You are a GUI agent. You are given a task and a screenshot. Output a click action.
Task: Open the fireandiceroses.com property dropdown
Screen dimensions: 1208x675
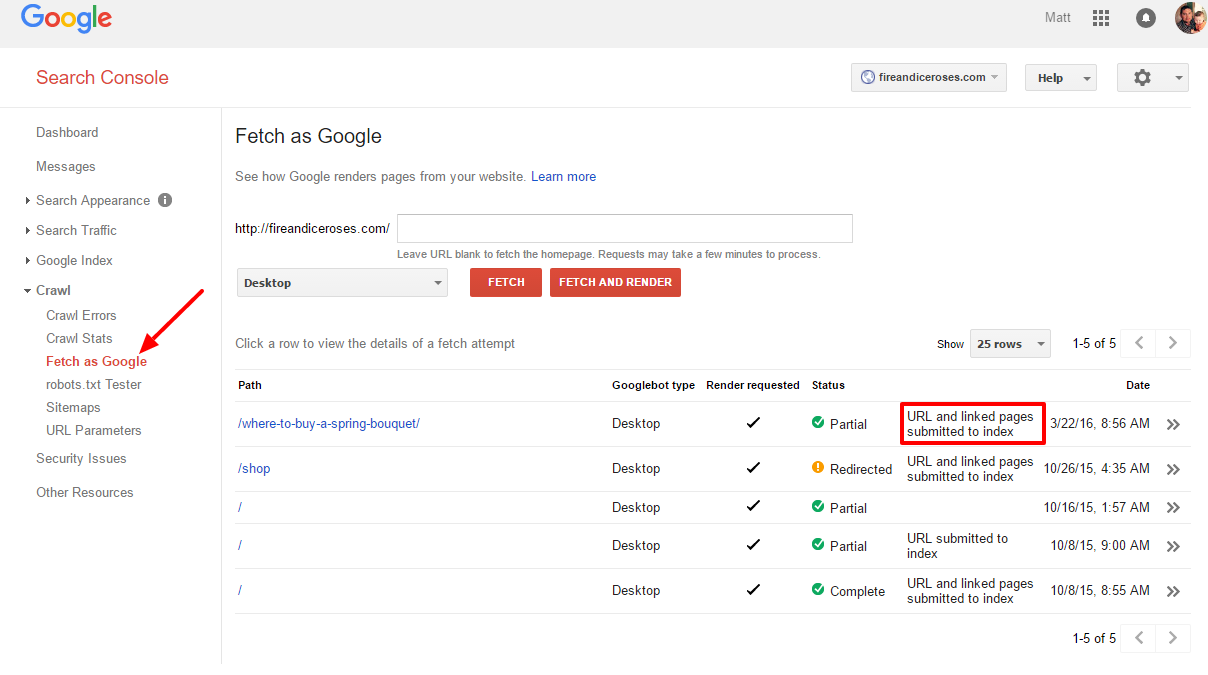929,78
